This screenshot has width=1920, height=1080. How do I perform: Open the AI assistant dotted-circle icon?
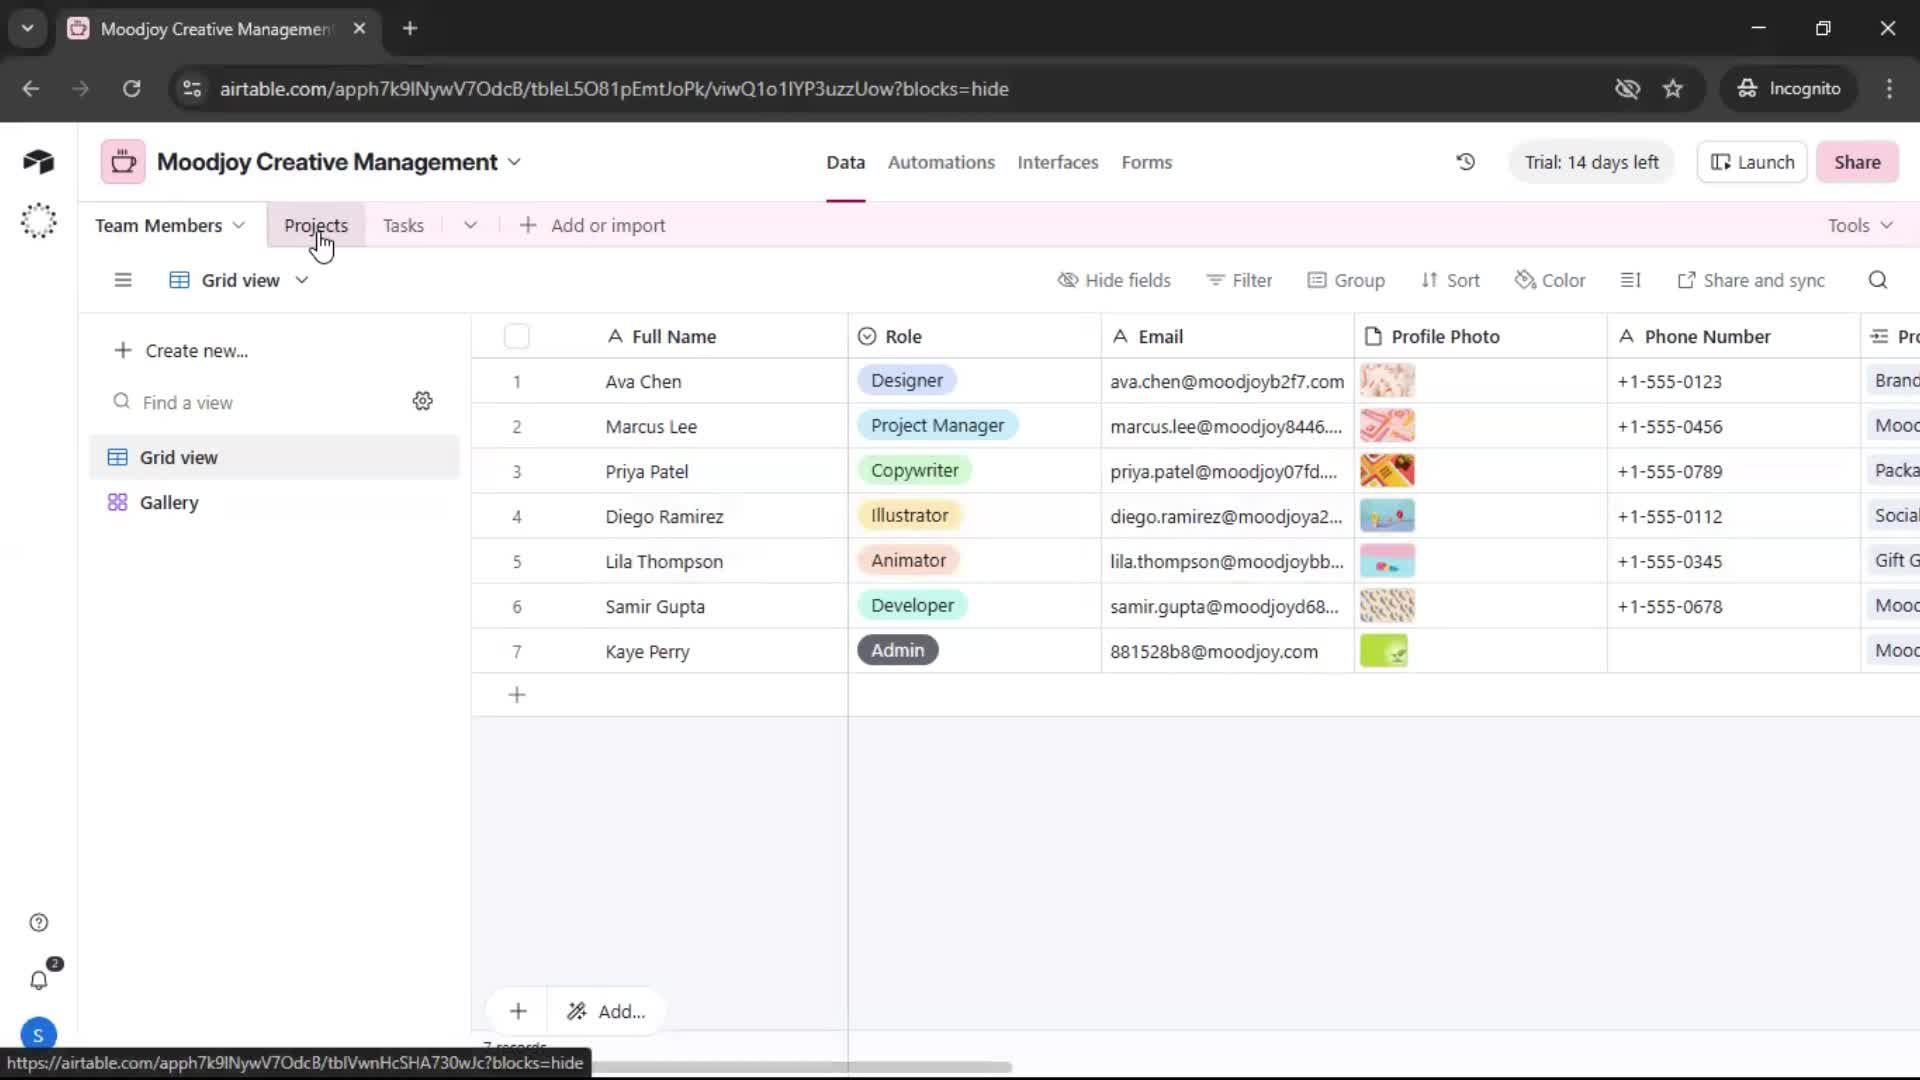[38, 221]
